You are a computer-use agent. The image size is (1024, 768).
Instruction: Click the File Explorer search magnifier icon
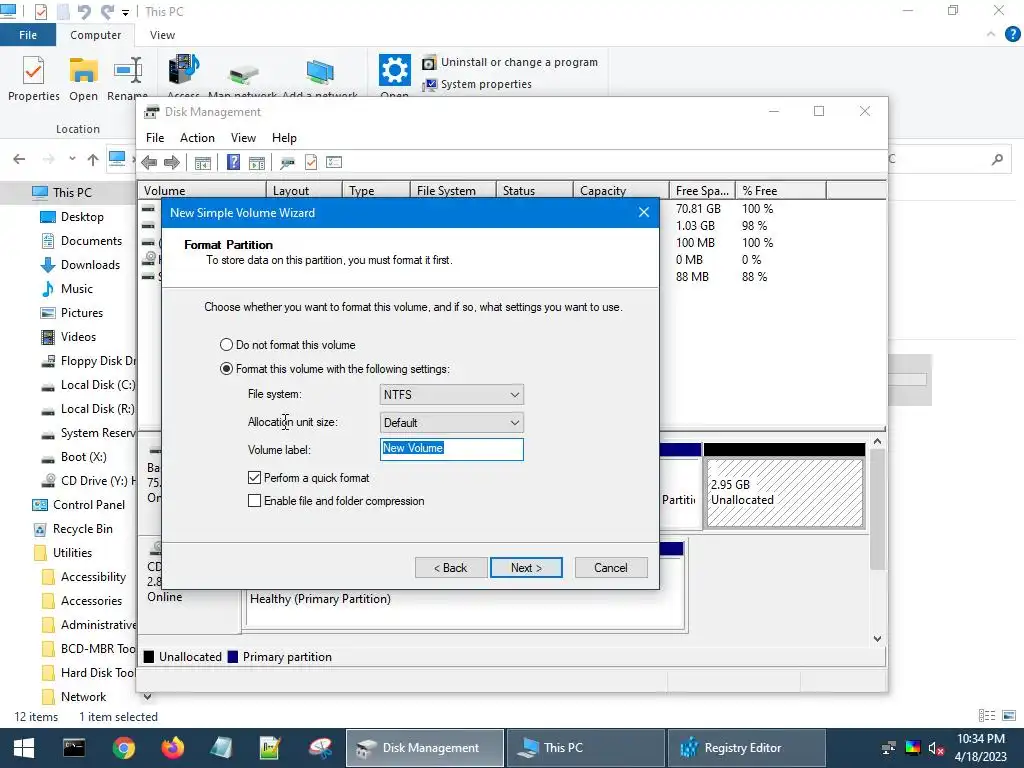[x=997, y=159]
